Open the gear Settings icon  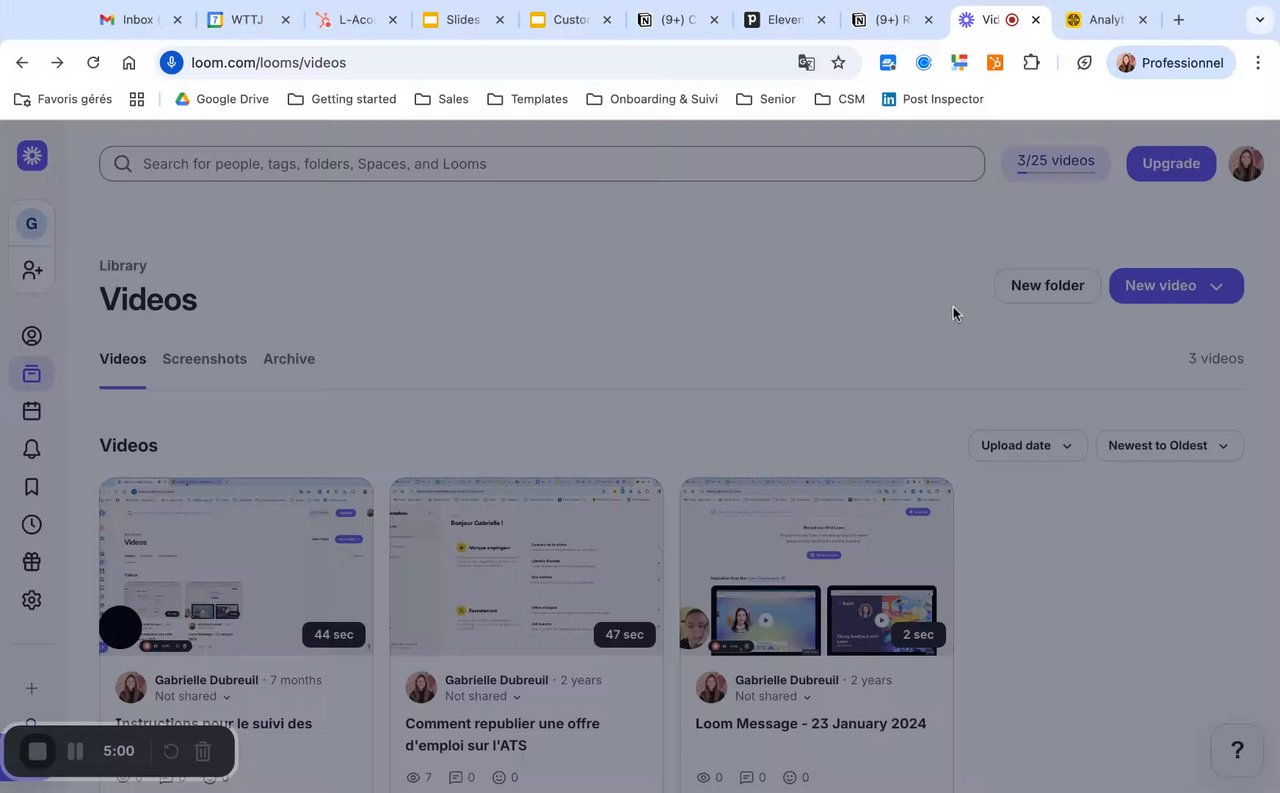click(32, 600)
